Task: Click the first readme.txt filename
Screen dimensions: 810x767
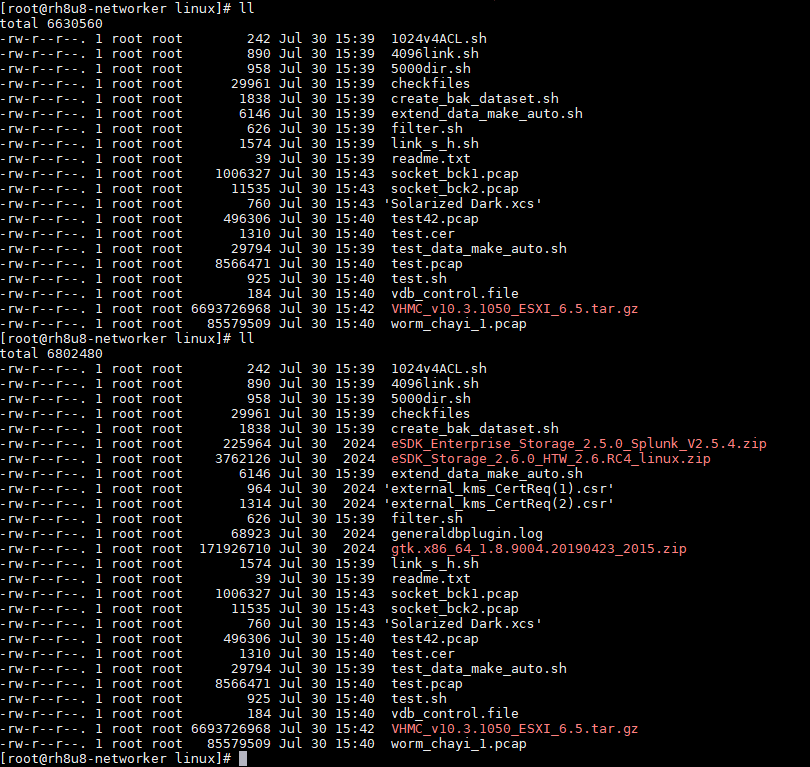Action: 431,159
